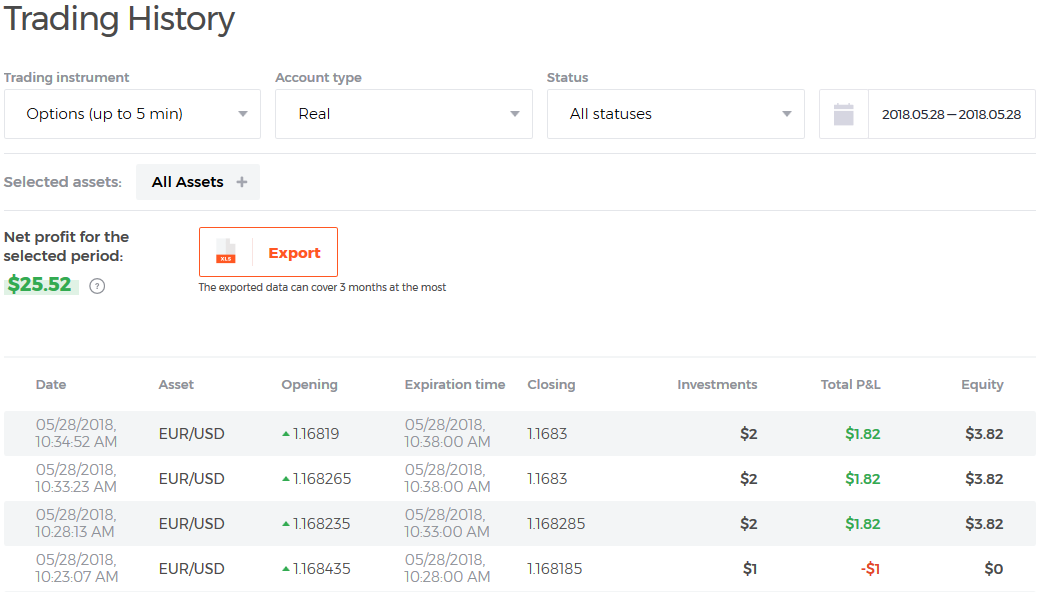Sort by the Date column header
1040x592 pixels.
[x=51, y=384]
